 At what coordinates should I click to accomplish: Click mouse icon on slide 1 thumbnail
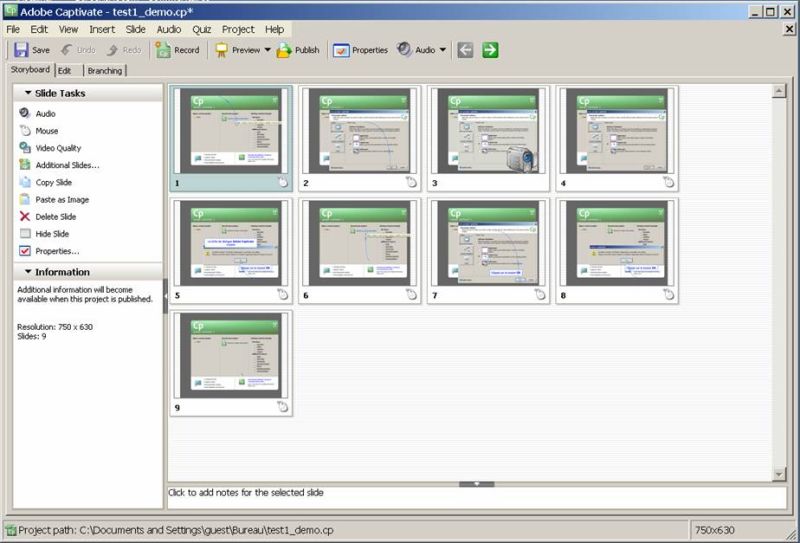(283, 182)
